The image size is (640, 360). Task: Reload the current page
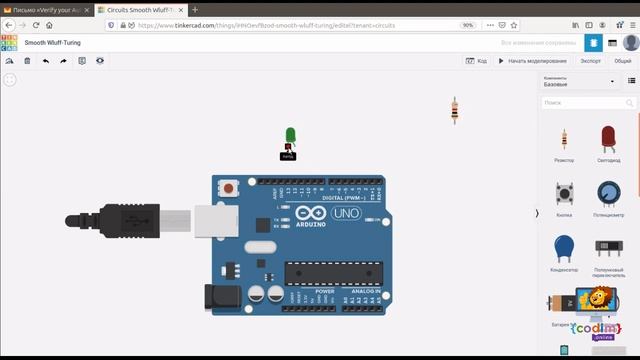click(x=36, y=25)
